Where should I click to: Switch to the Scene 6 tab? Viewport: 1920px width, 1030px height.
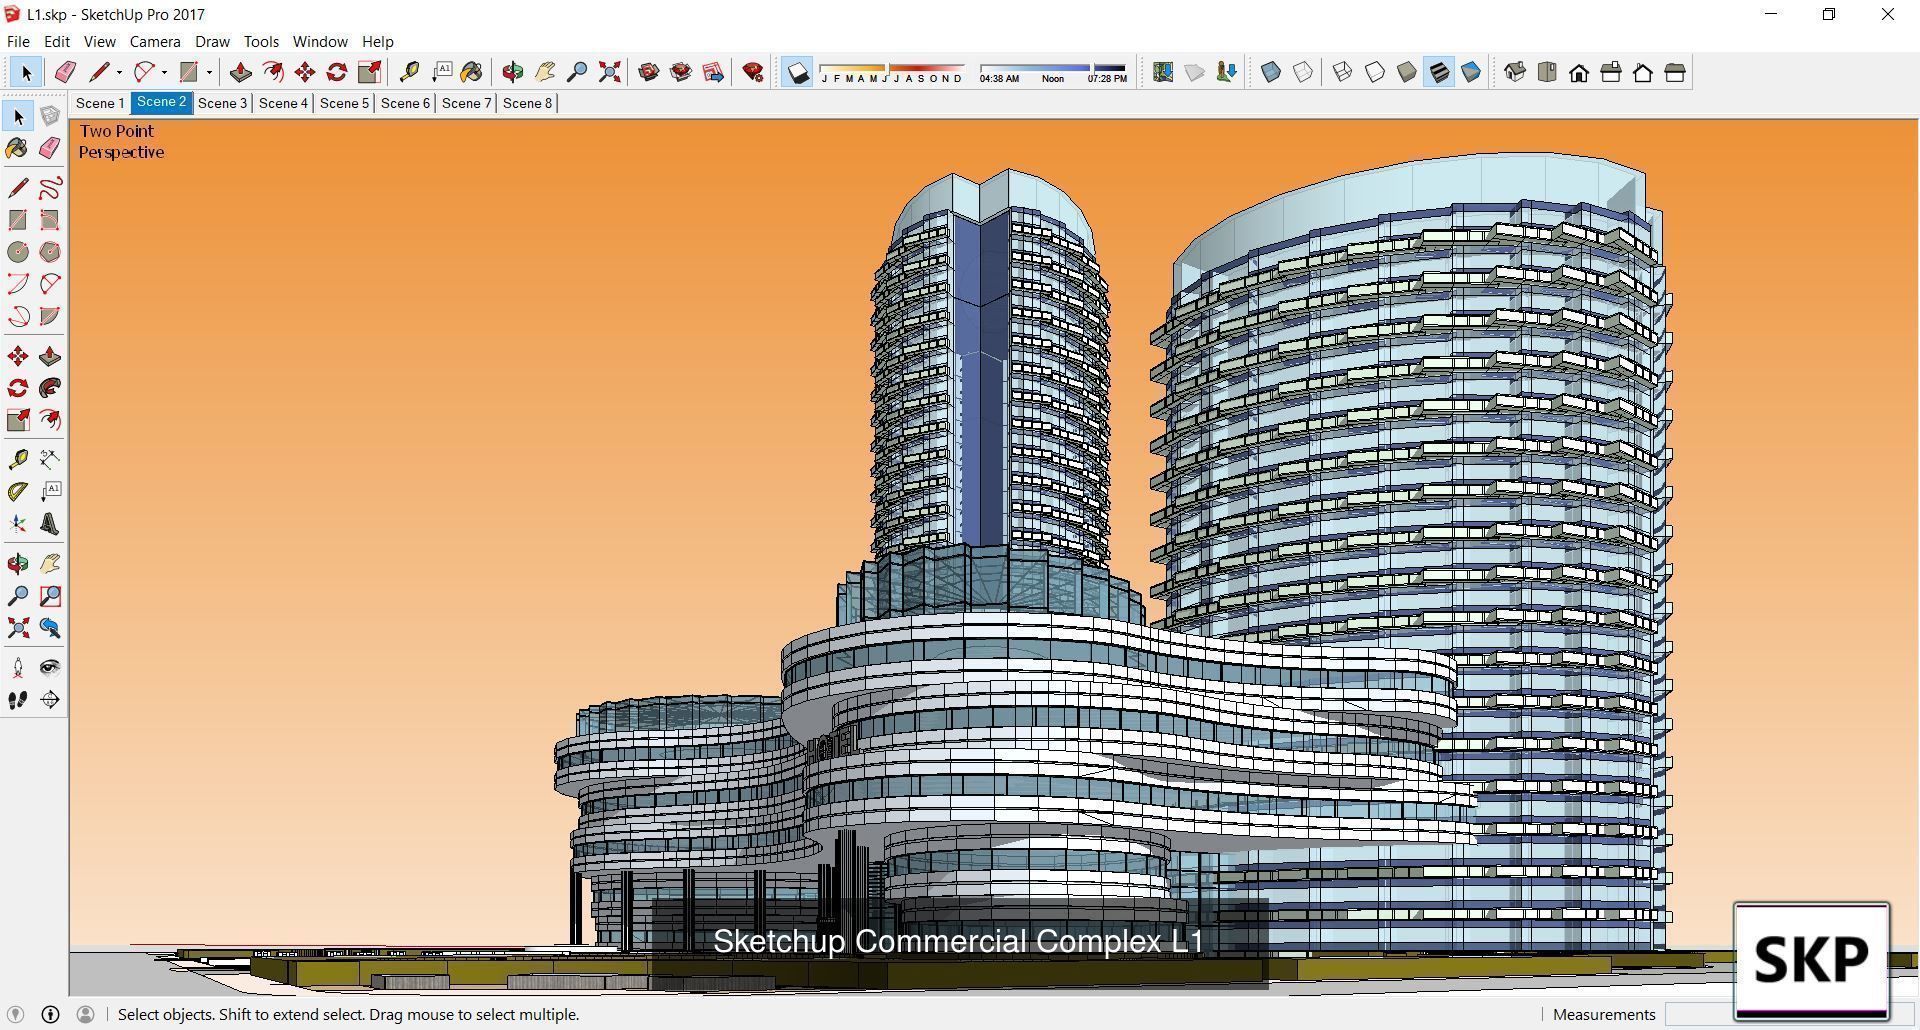405,103
